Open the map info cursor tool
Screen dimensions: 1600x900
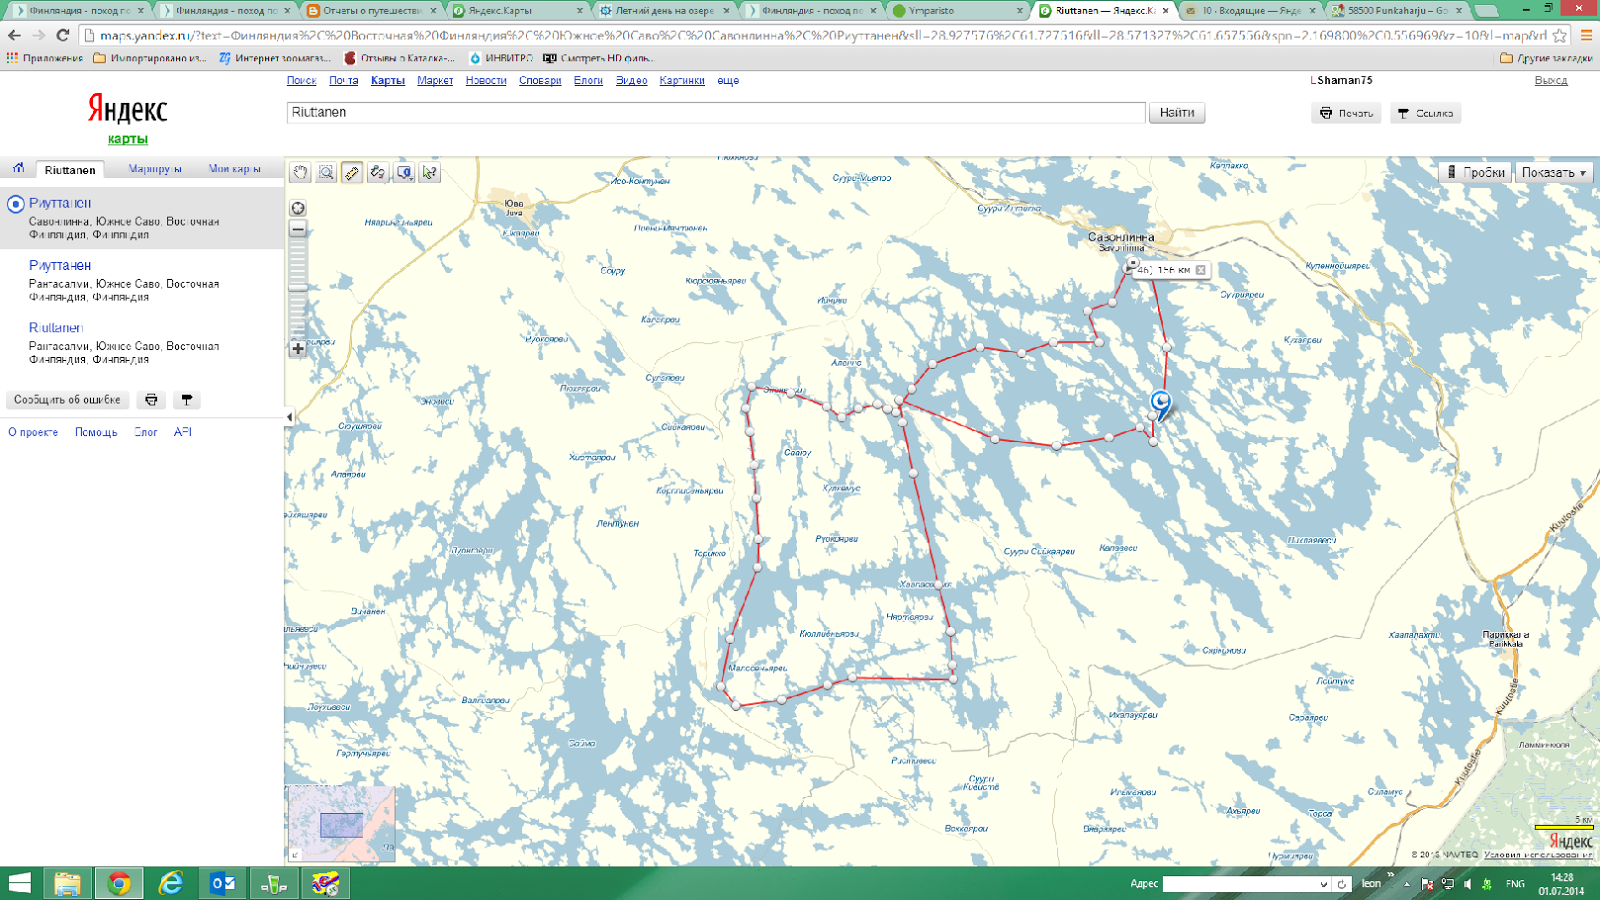click(430, 173)
